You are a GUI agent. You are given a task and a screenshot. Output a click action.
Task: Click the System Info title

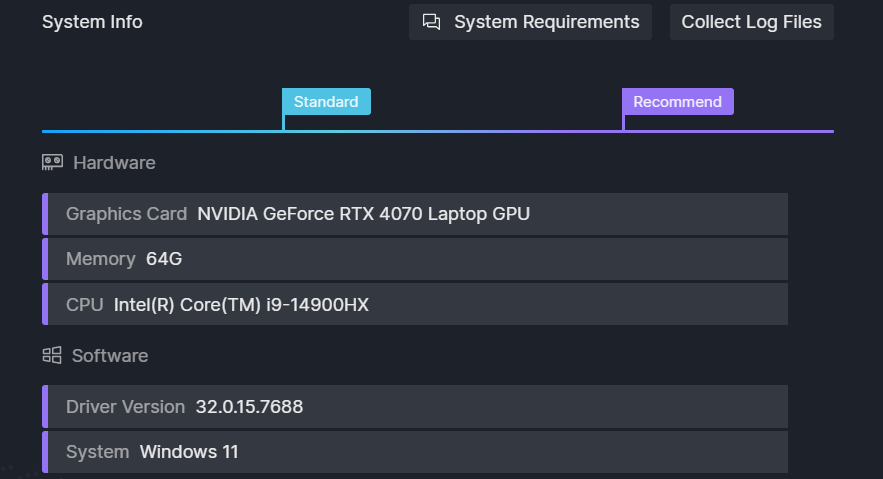92,22
